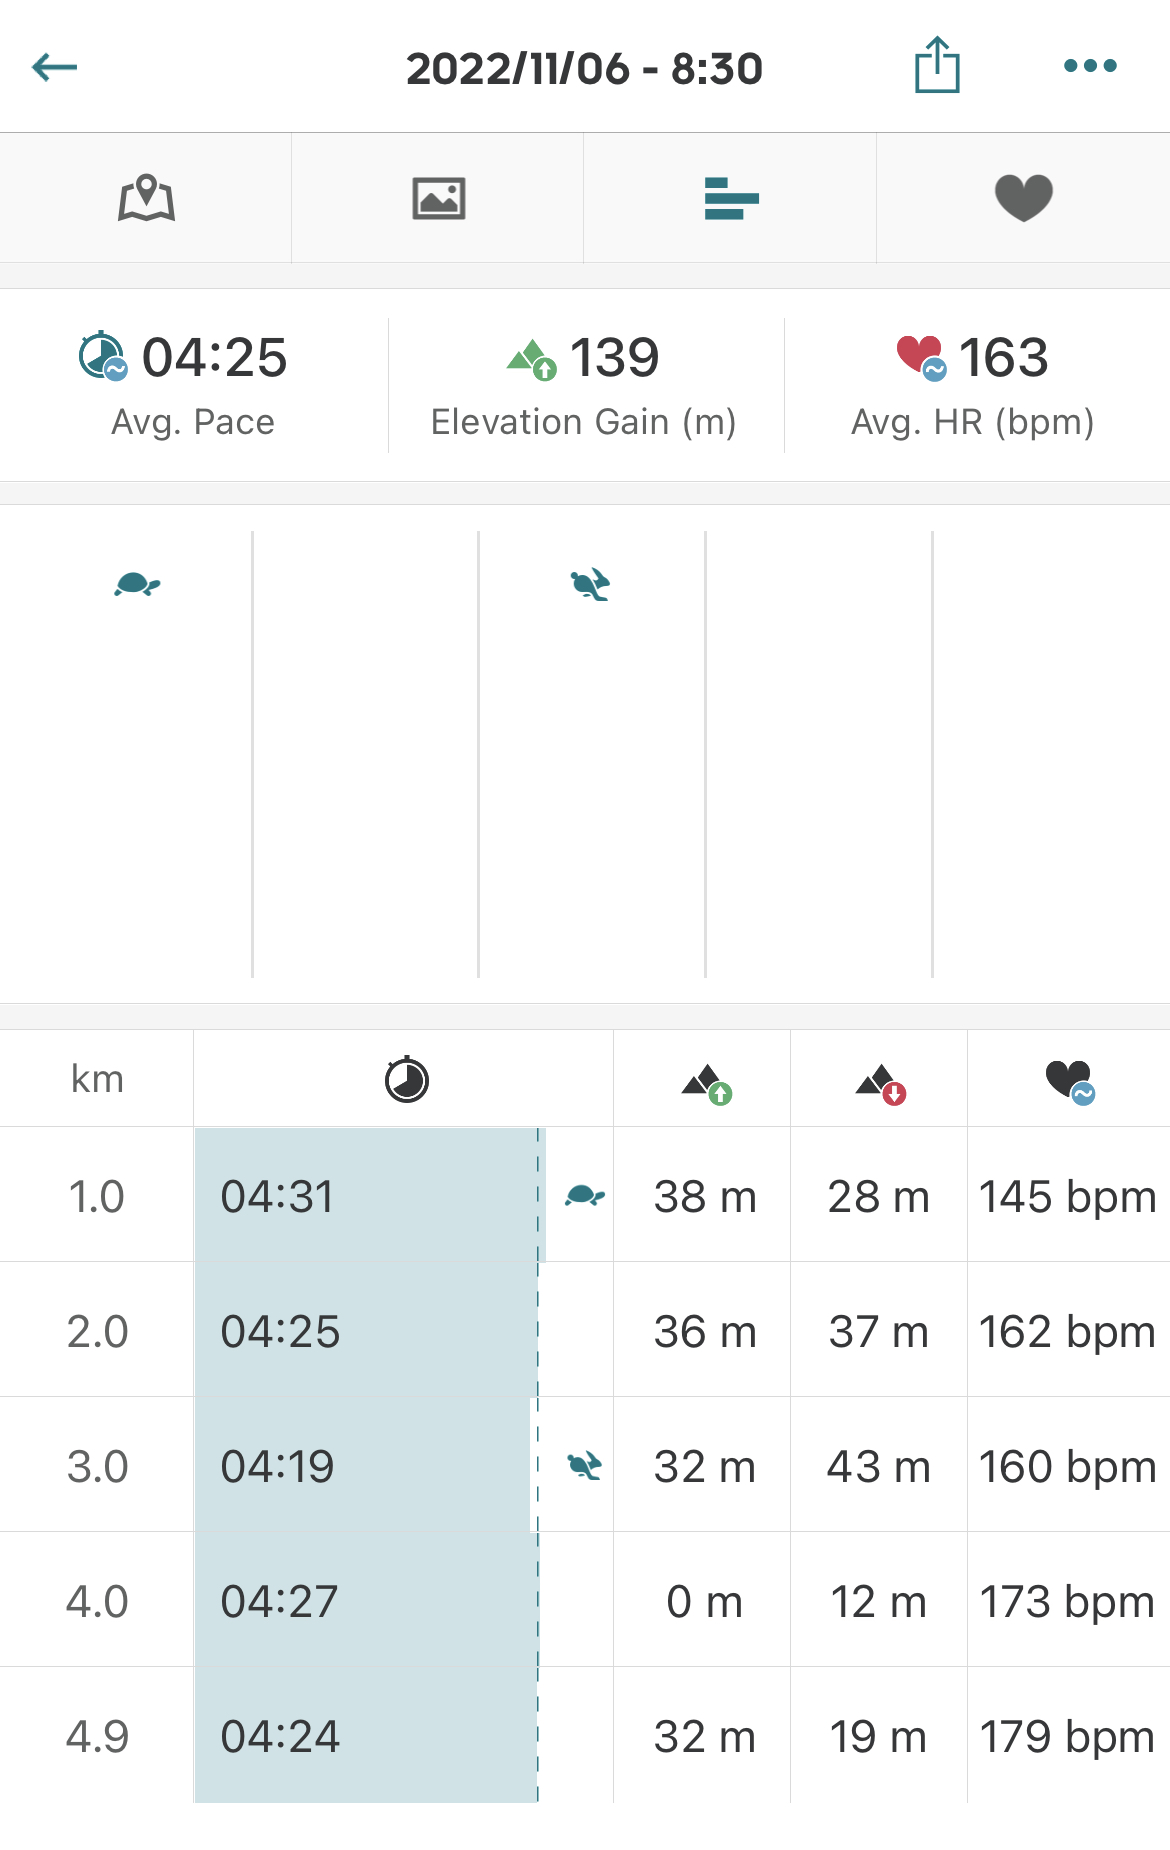Image resolution: width=1170 pixels, height=1850 pixels.
Task: Tap the heart rate column header
Action: point(1069,1081)
